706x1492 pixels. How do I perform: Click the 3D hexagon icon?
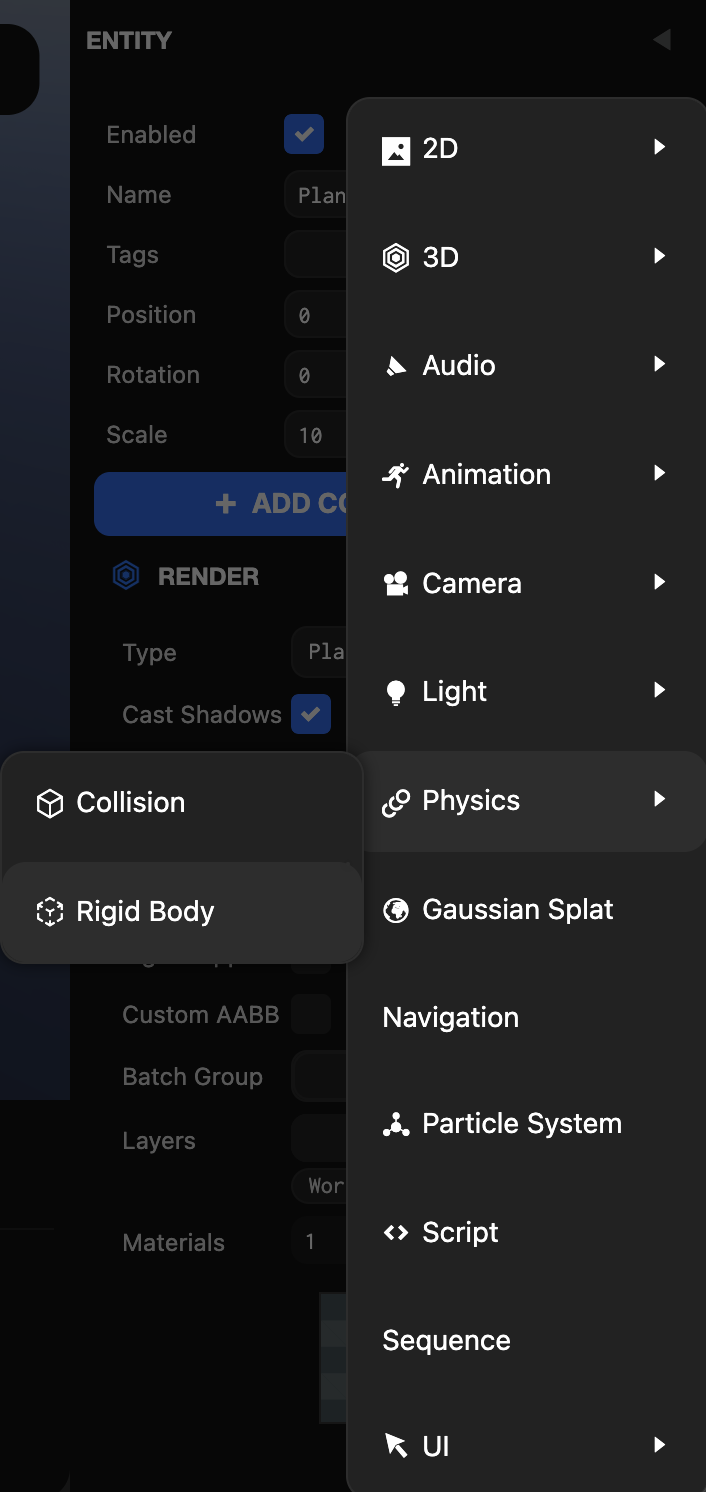(396, 258)
